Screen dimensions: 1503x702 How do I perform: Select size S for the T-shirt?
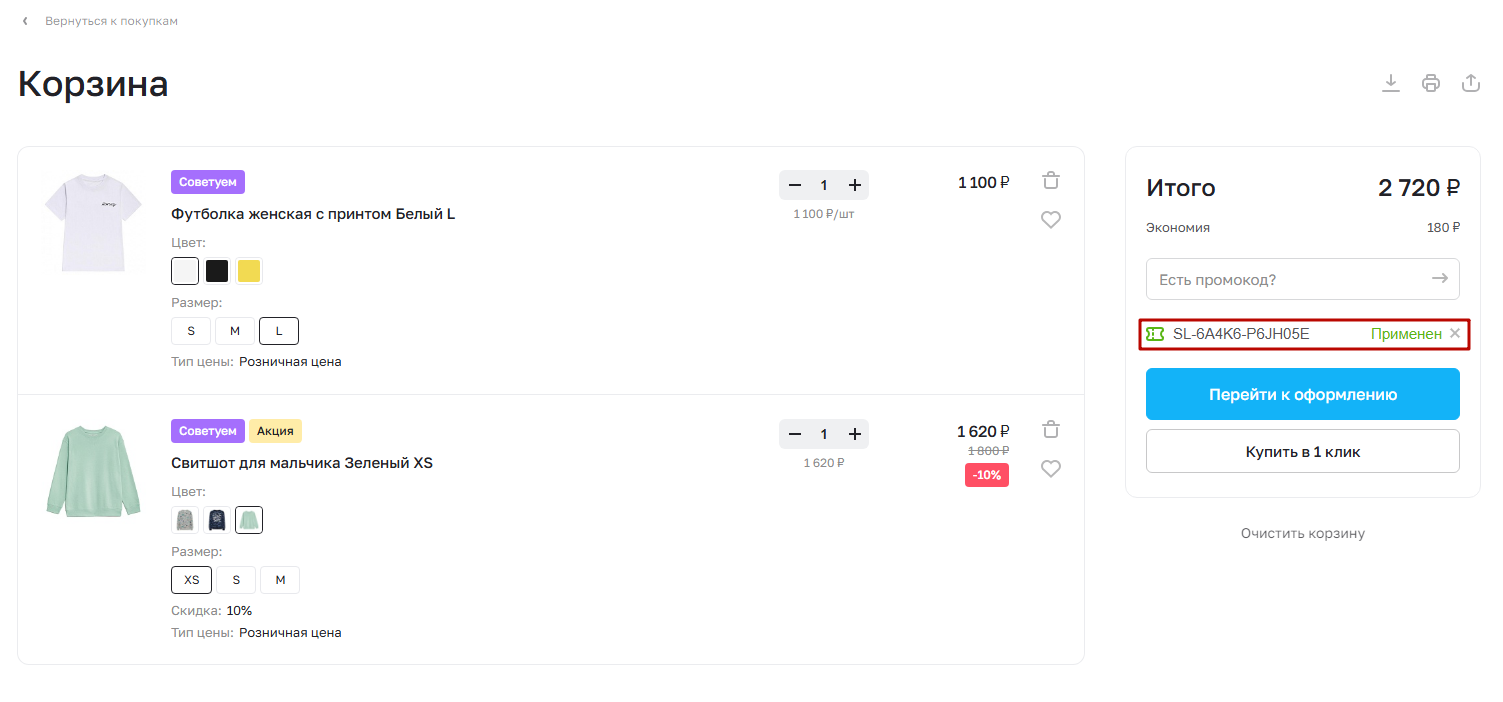tap(191, 331)
